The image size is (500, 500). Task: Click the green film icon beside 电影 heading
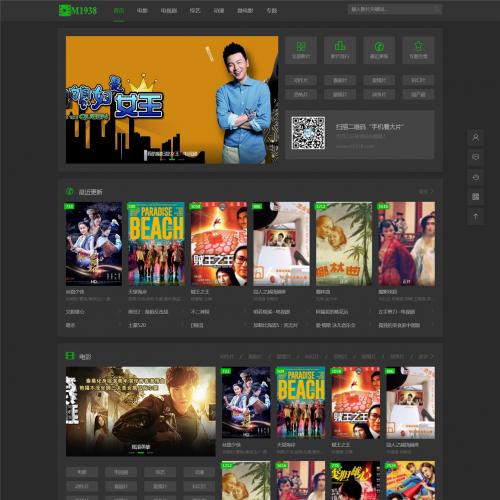70,356
